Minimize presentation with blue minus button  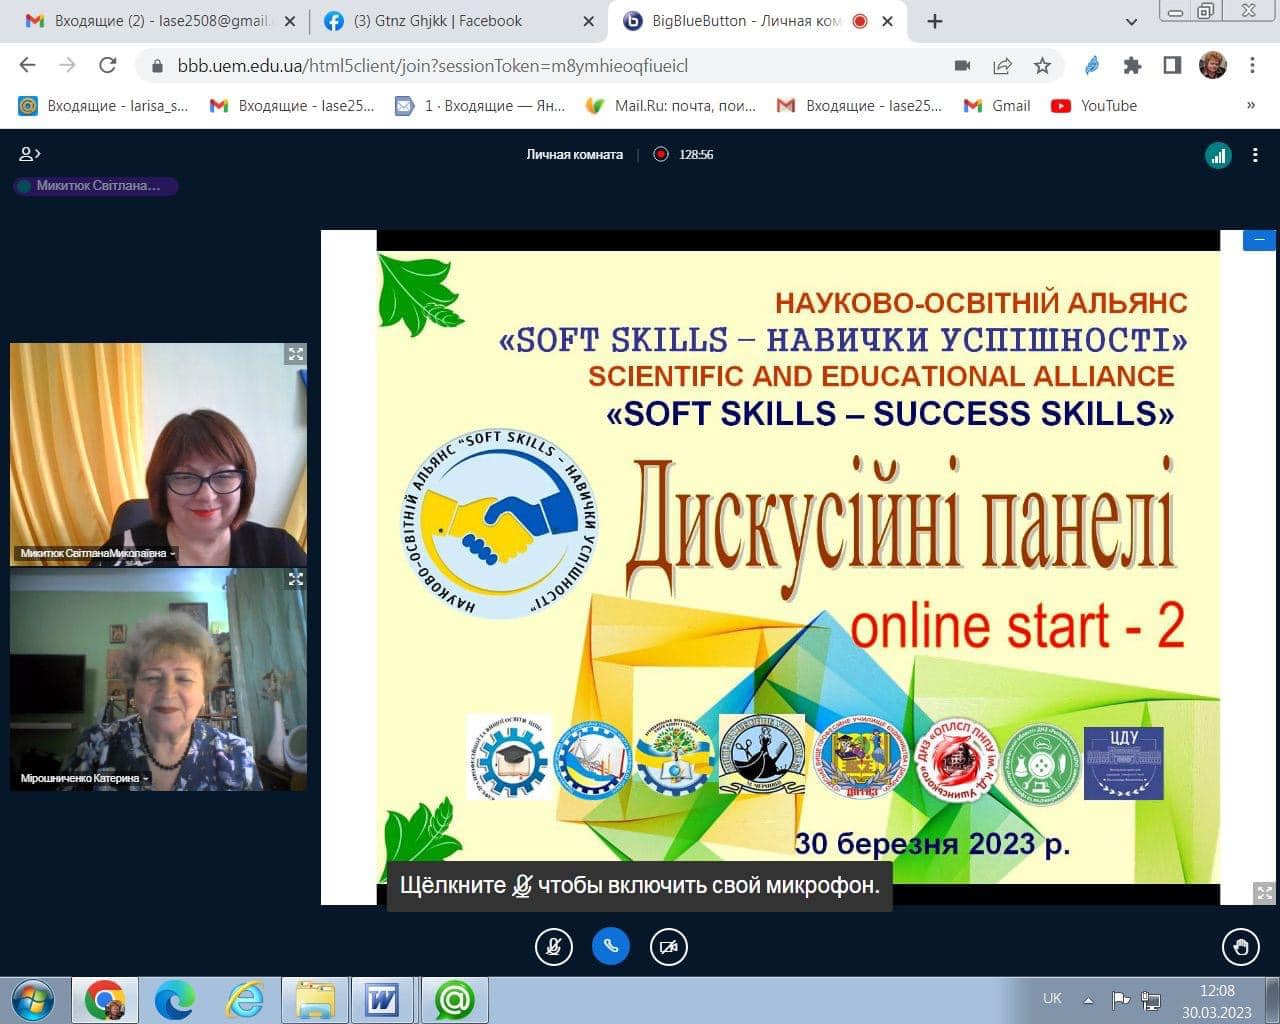coord(1259,240)
